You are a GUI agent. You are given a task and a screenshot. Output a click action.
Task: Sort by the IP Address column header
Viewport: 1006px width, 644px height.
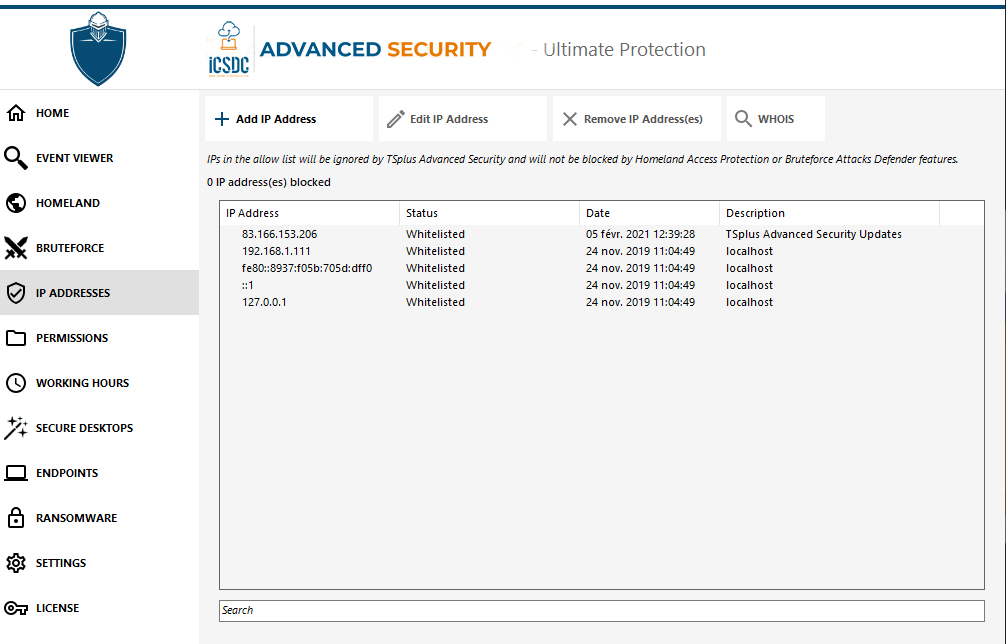[x=310, y=213]
